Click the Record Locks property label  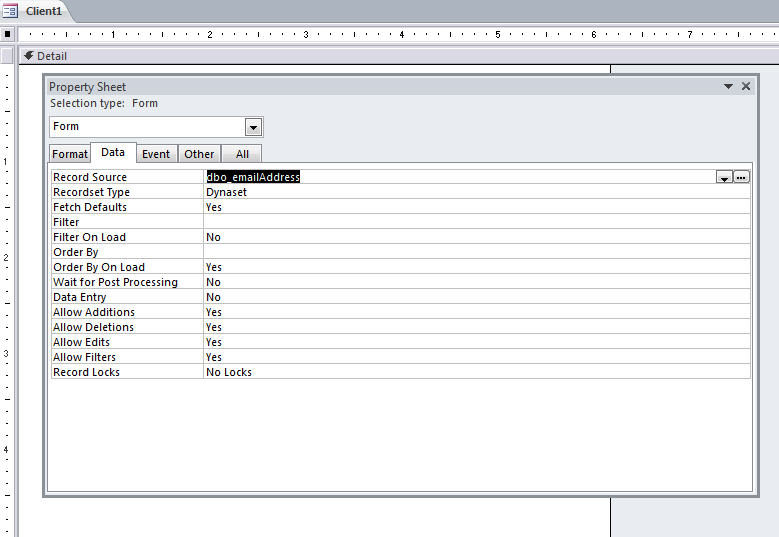[x=86, y=372]
